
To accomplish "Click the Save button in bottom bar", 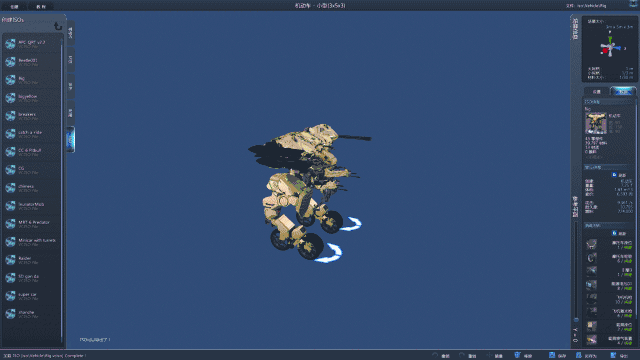I will [558, 356].
